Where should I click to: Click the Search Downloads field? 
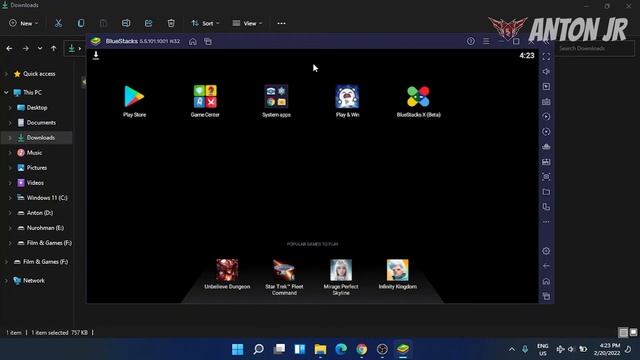point(594,49)
